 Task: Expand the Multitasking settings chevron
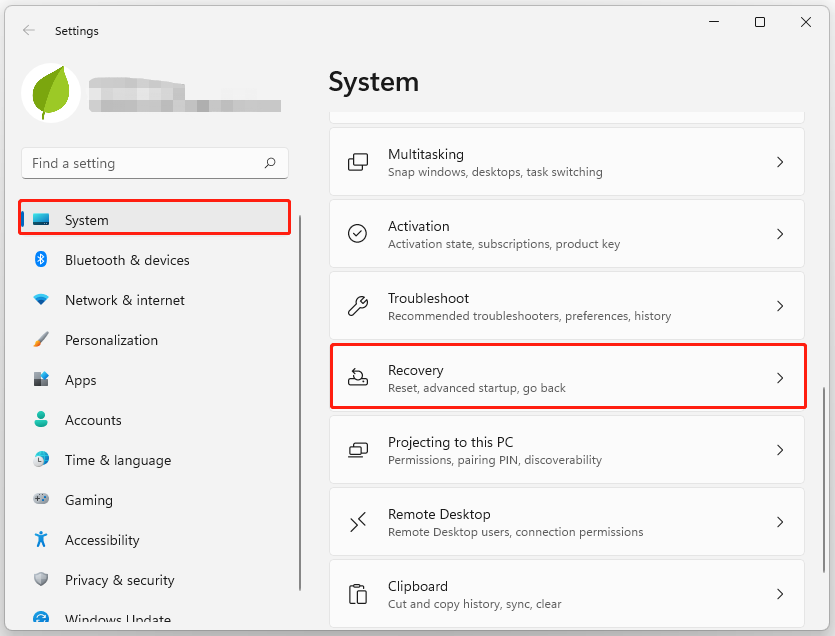click(780, 161)
